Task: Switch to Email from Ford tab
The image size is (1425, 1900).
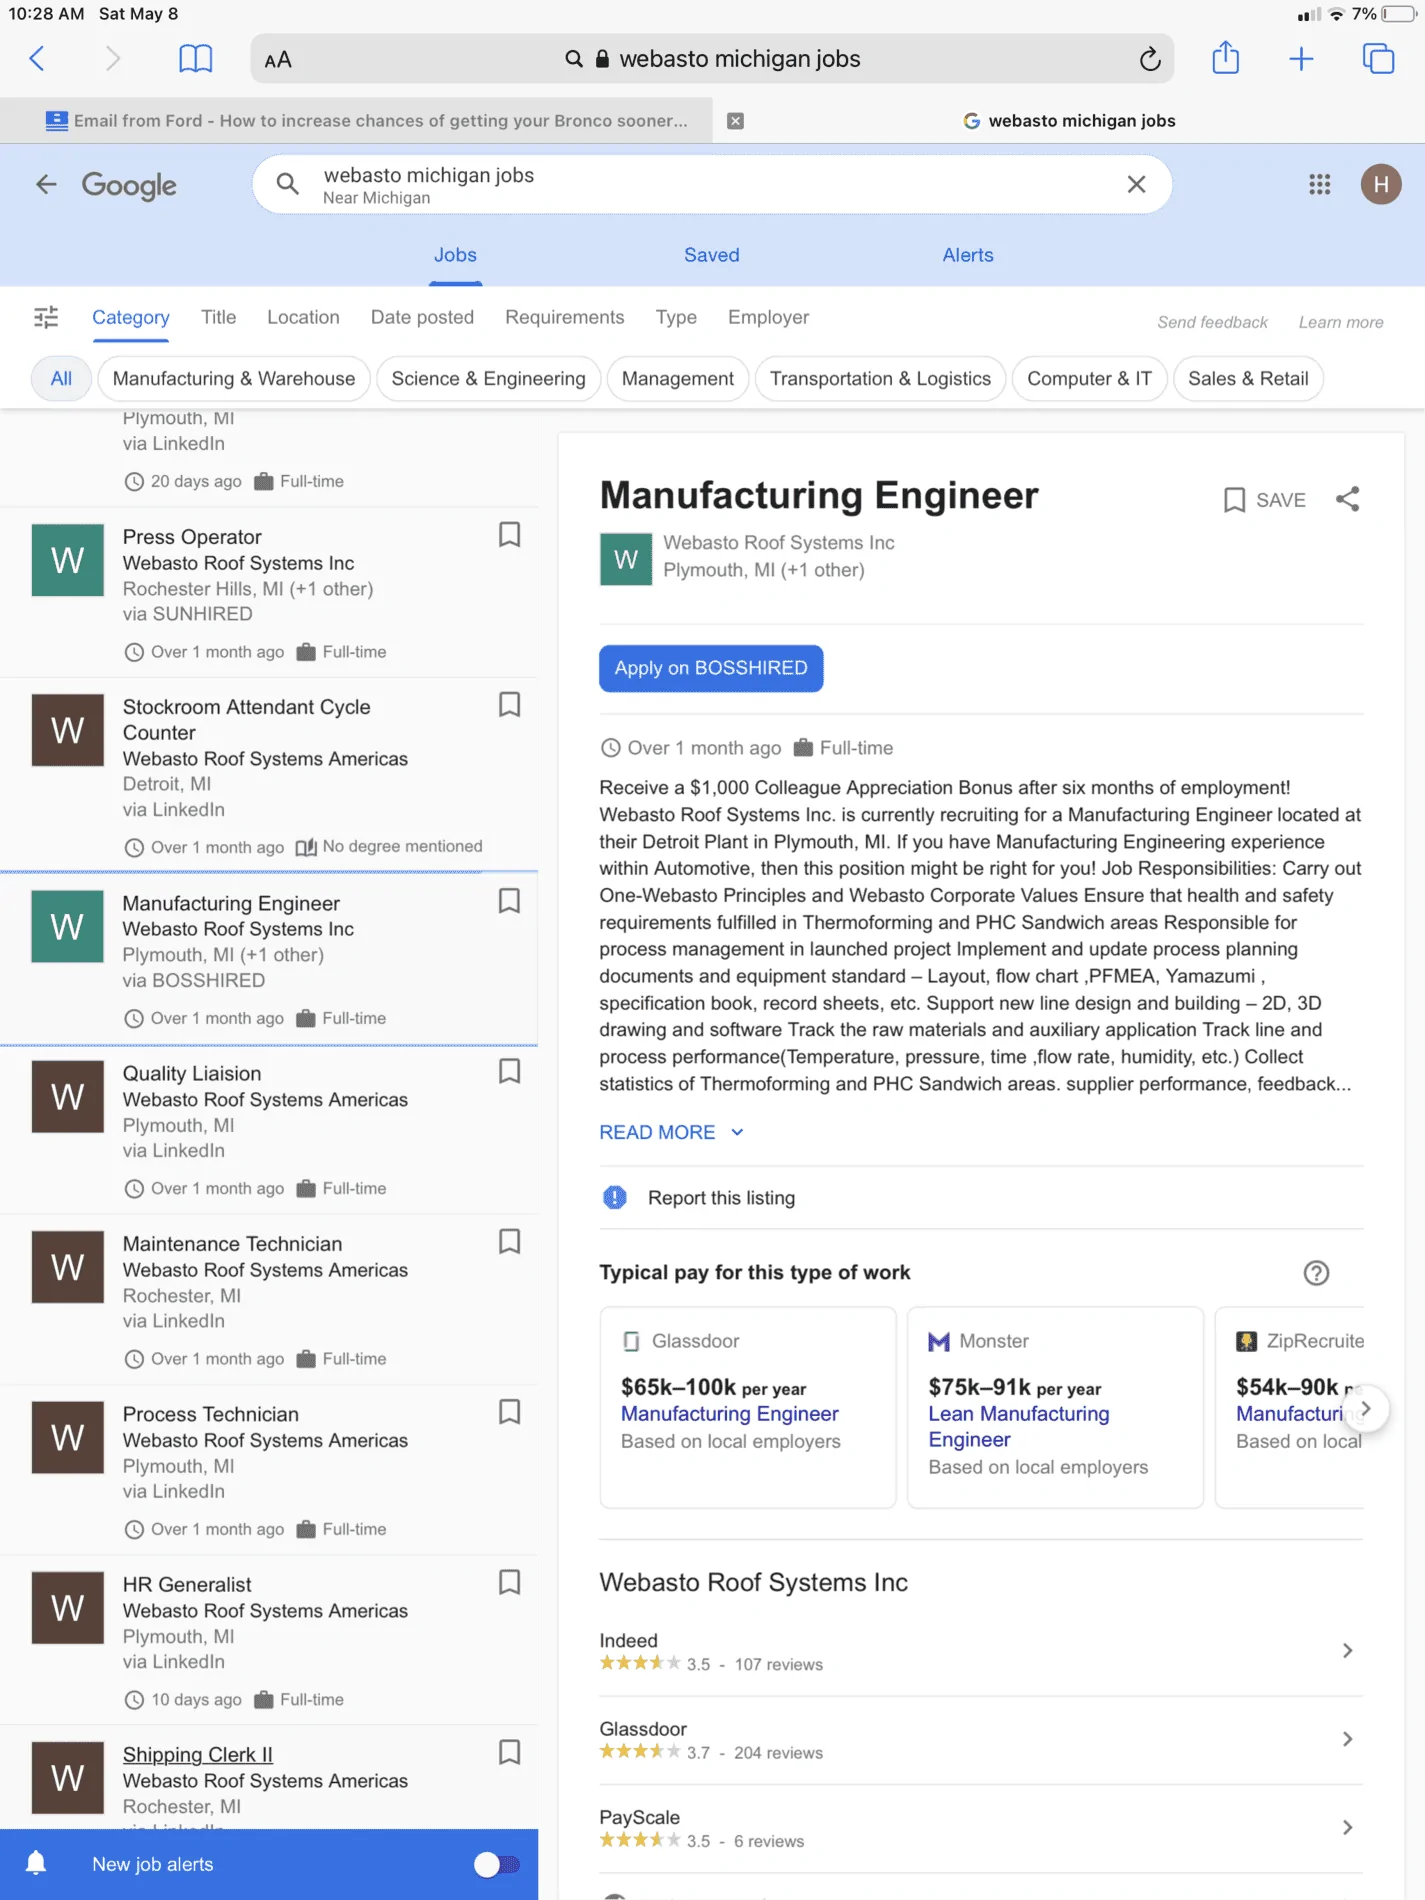Action: pos(366,121)
